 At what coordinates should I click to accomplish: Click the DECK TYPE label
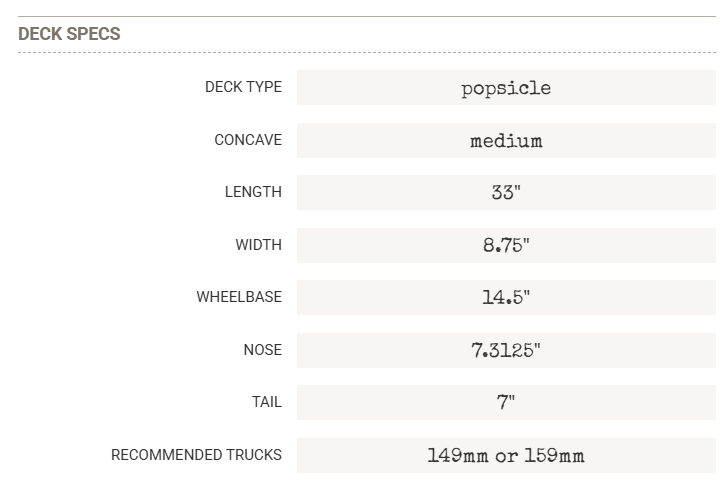(243, 87)
